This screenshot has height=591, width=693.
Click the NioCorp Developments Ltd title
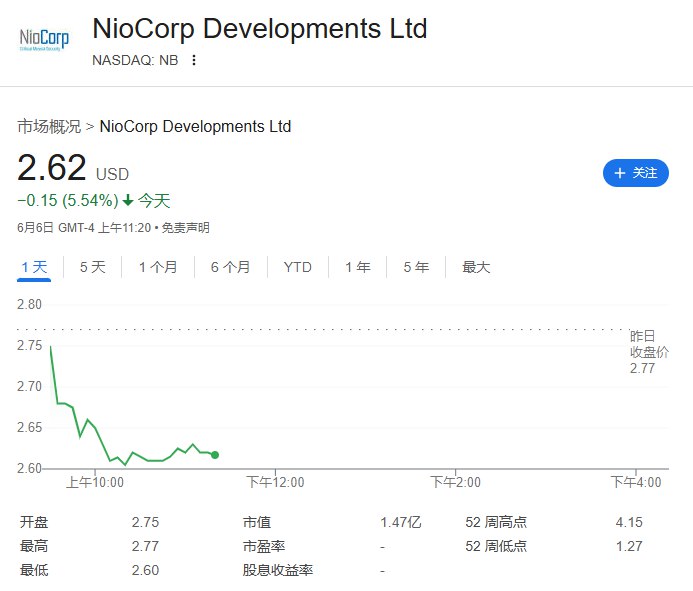click(x=259, y=29)
